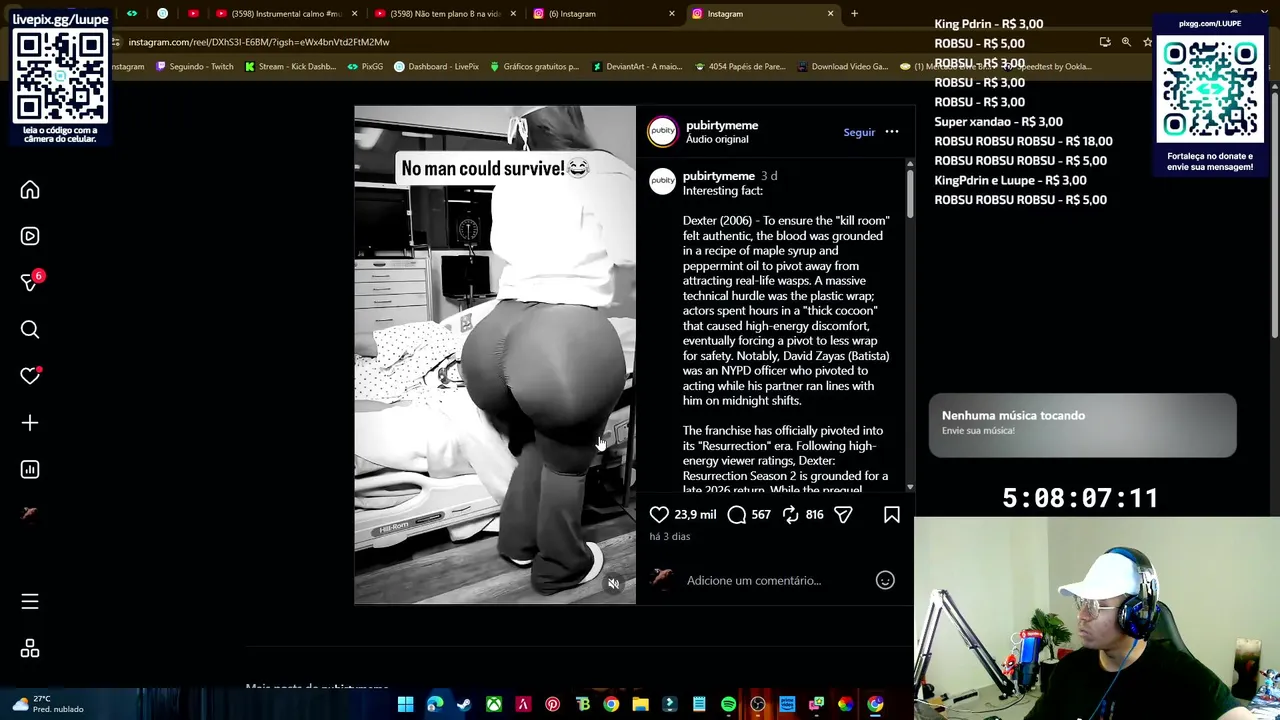Open Stream - Kick Dashboard bookmark
The height and width of the screenshot is (720, 1280).
(290, 67)
